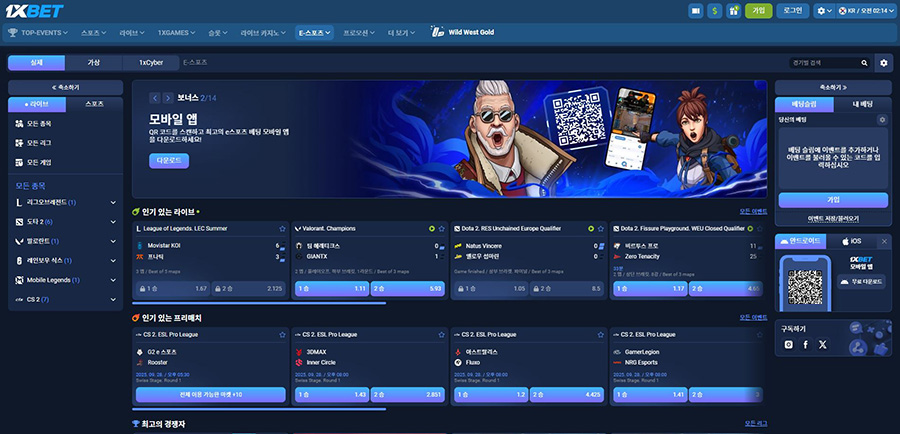Play live stream for Dota 2 RES Unchained

tap(591, 228)
